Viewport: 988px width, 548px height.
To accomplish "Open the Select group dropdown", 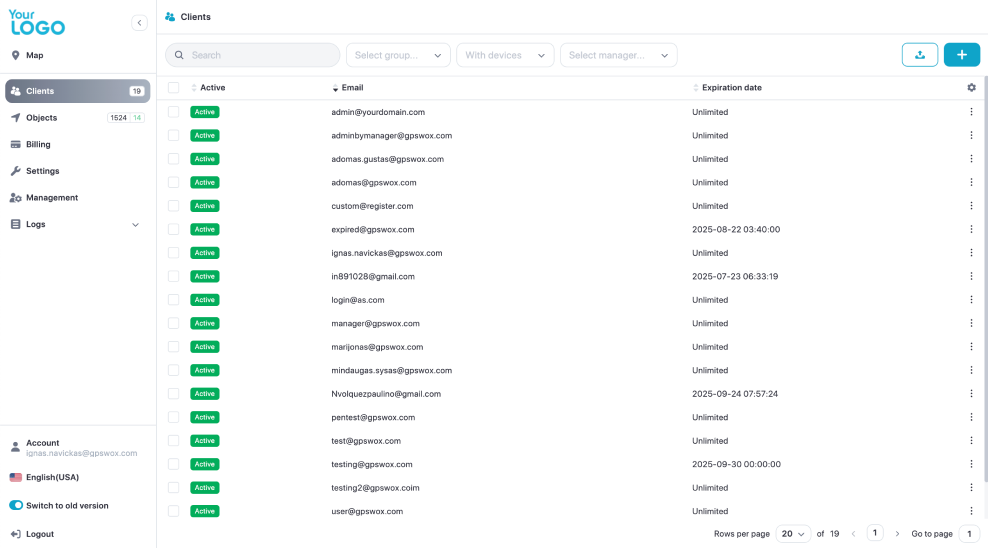I will 398,55.
